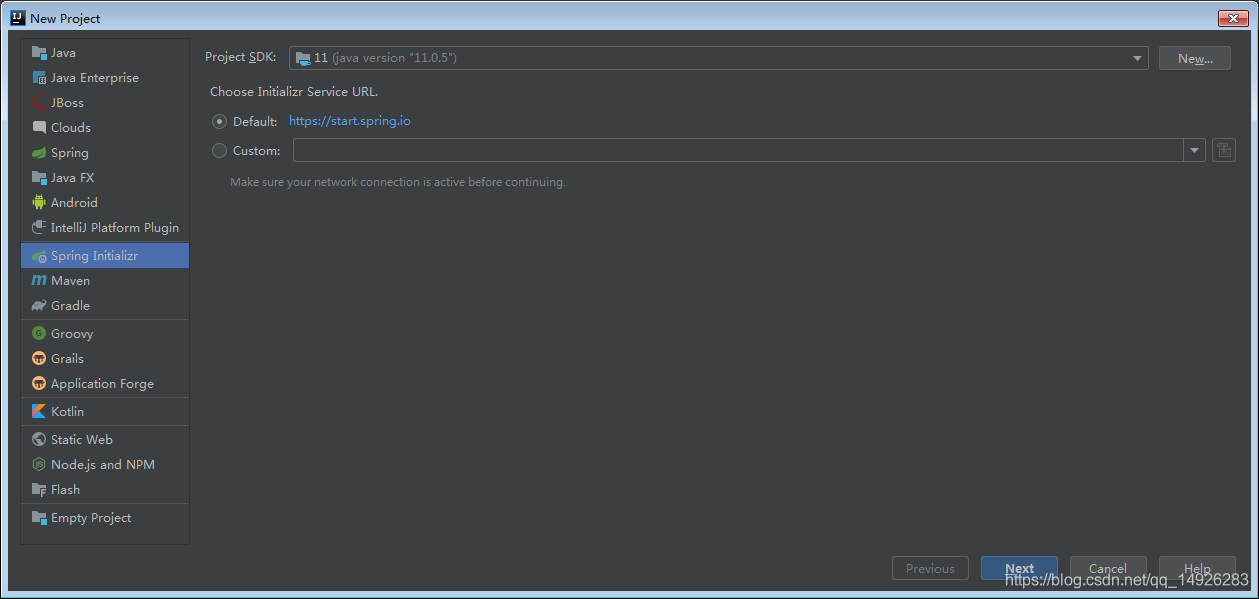Click the network connection reminder text
Image resolution: width=1259 pixels, height=599 pixels.
click(398, 182)
